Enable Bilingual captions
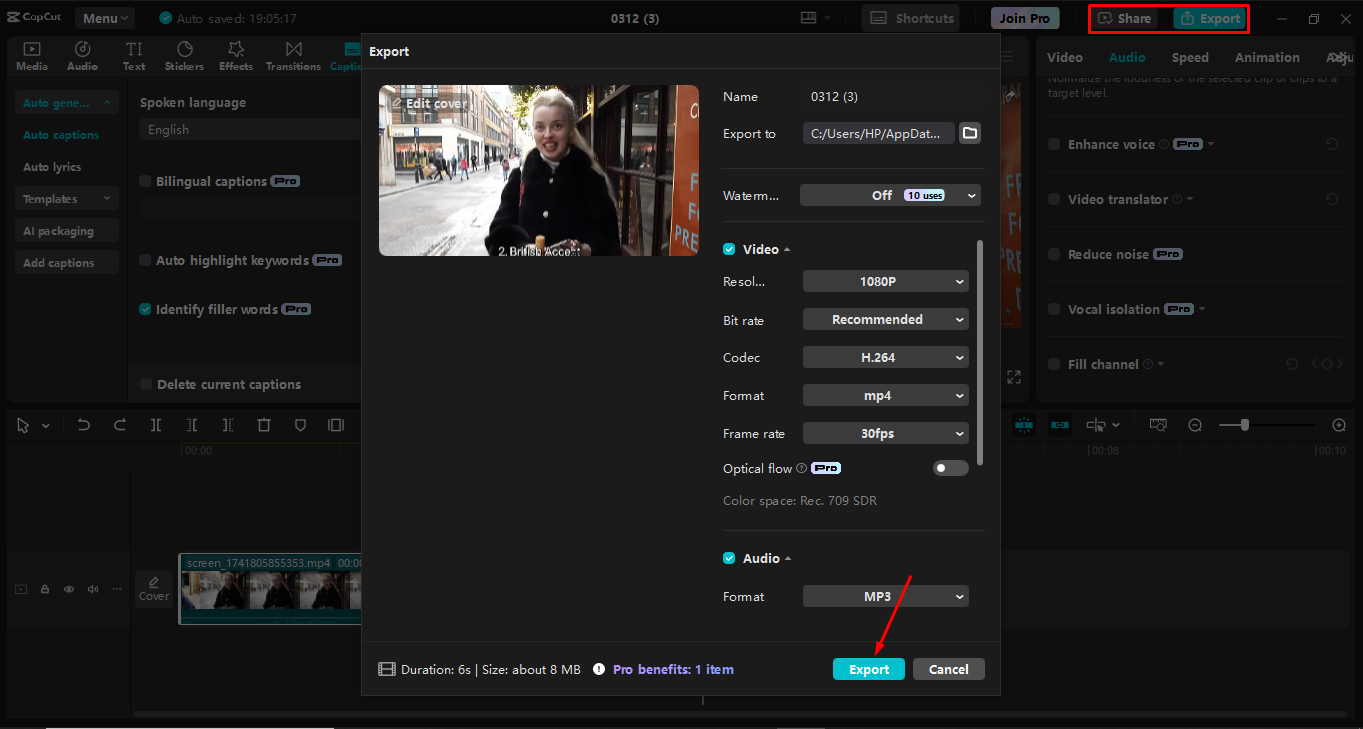1363x729 pixels. click(x=144, y=181)
